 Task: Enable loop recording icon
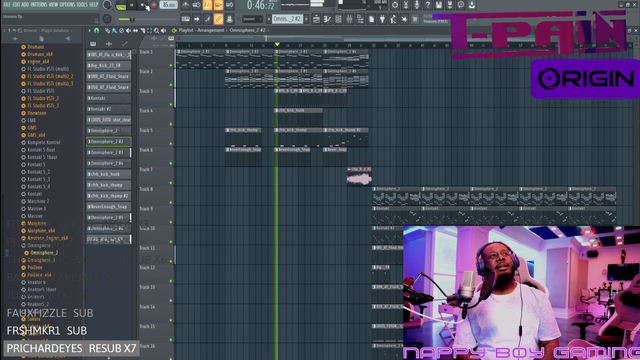(229, 5)
